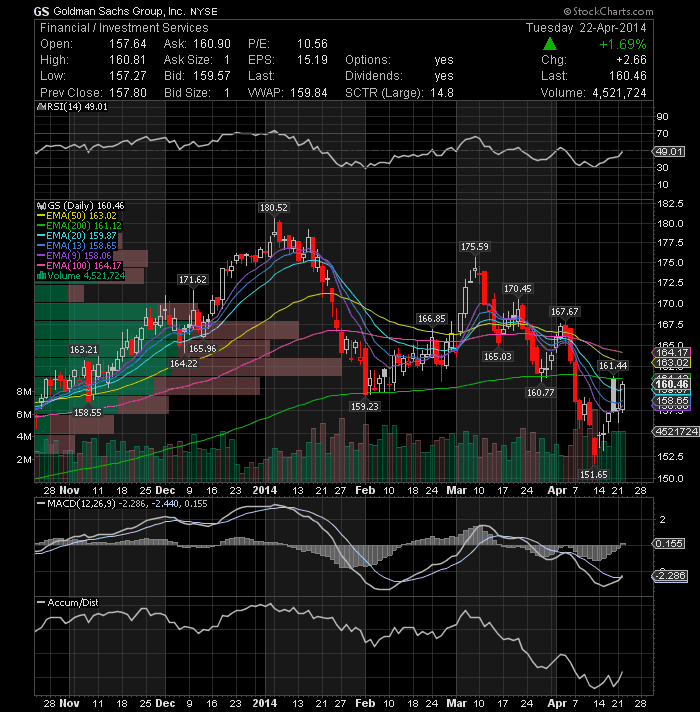
Task: Click the header Volume value 4,521,724
Action: 619,93
